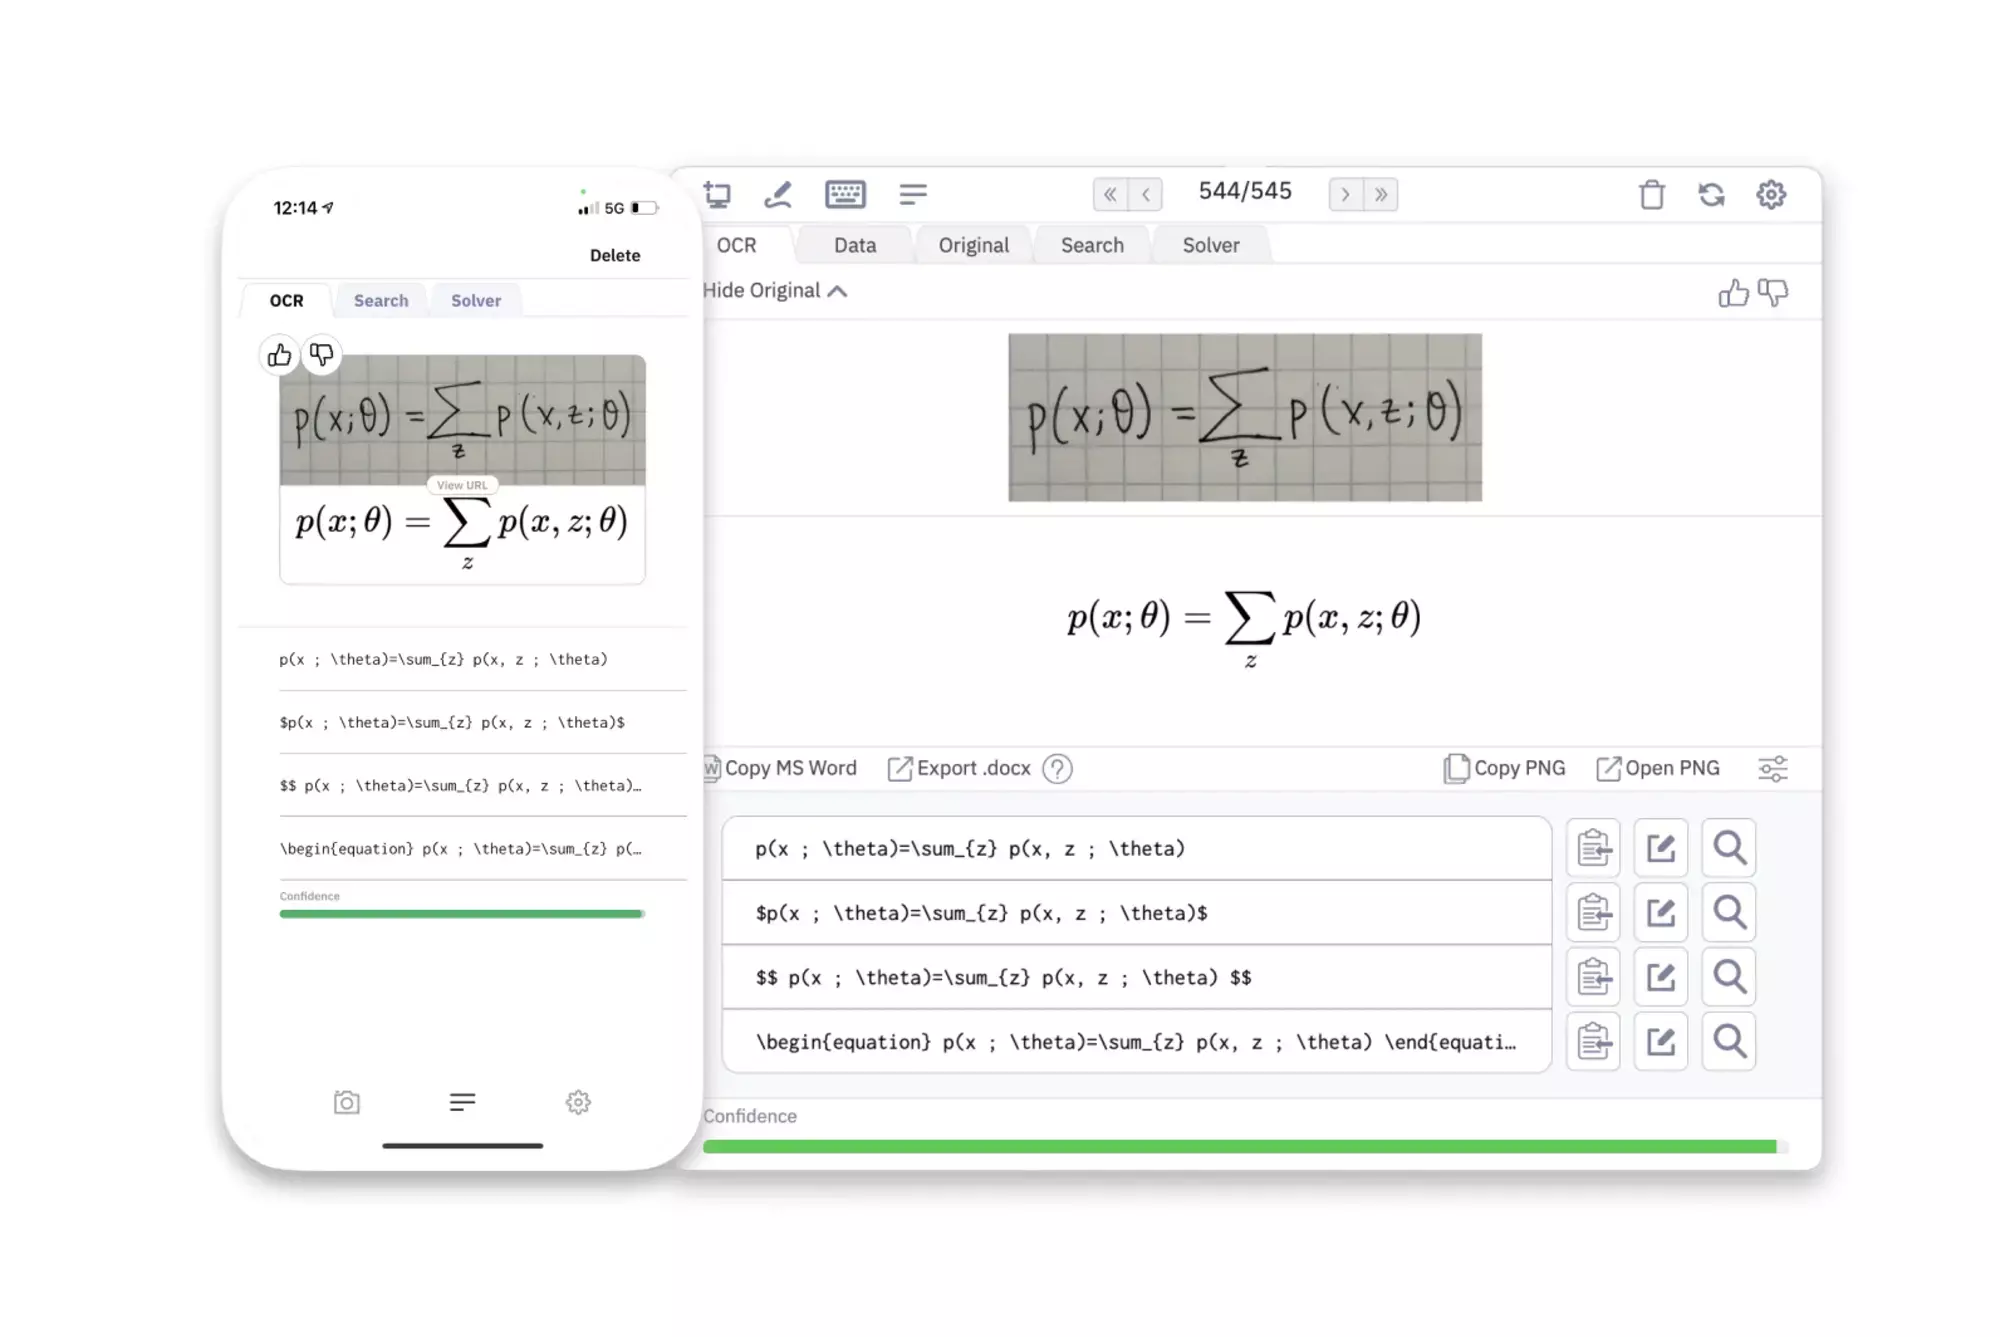Click the OCR tab on mobile
This screenshot has height=1337, width=2000.
point(286,300)
